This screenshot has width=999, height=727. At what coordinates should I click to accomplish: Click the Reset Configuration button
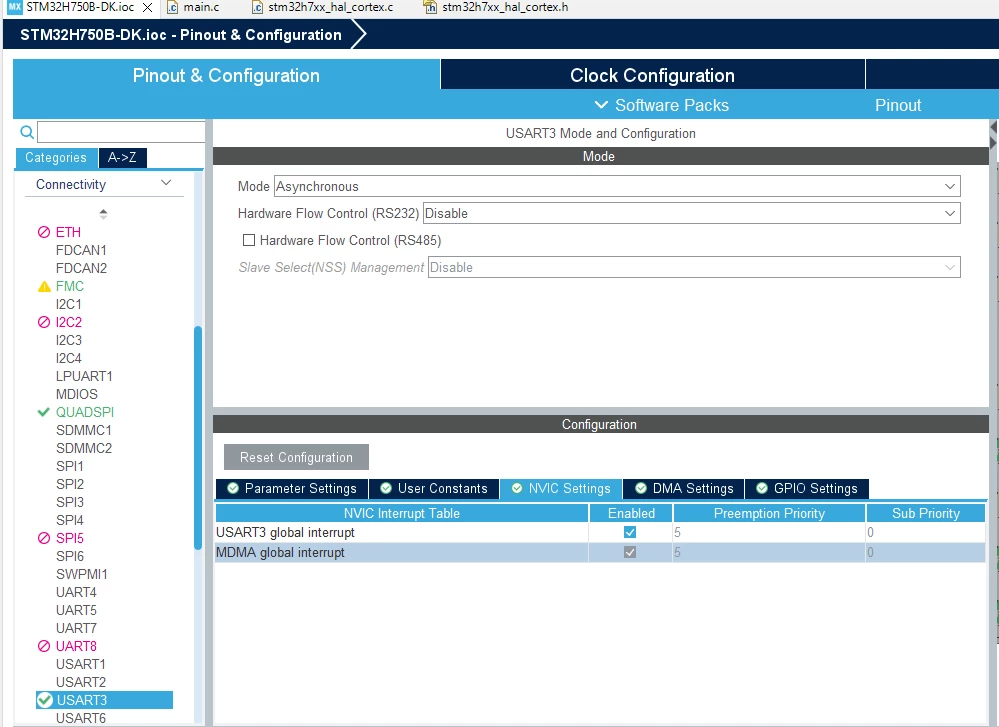(296, 457)
